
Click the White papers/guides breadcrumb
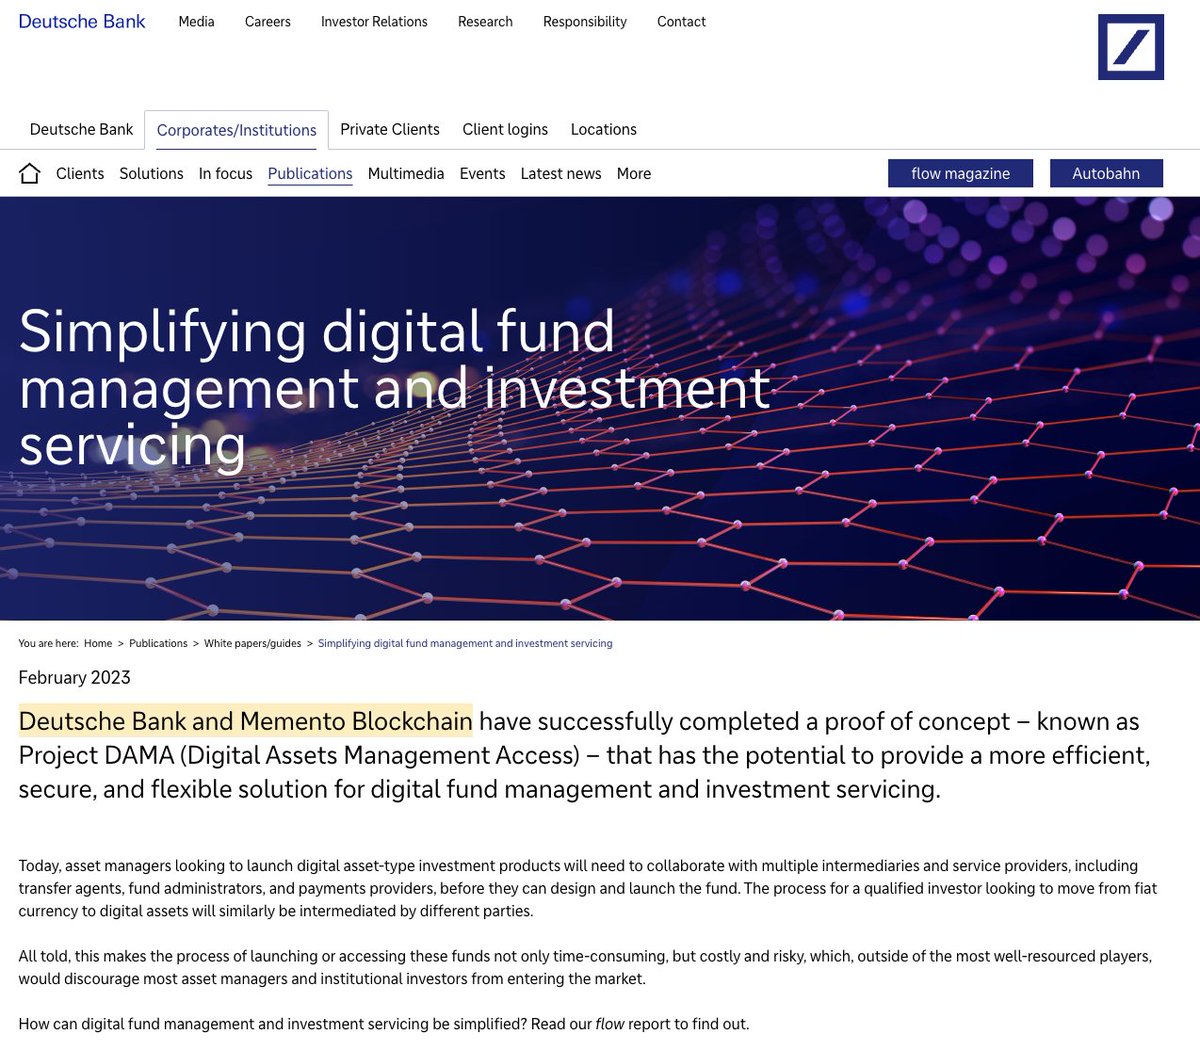[253, 643]
